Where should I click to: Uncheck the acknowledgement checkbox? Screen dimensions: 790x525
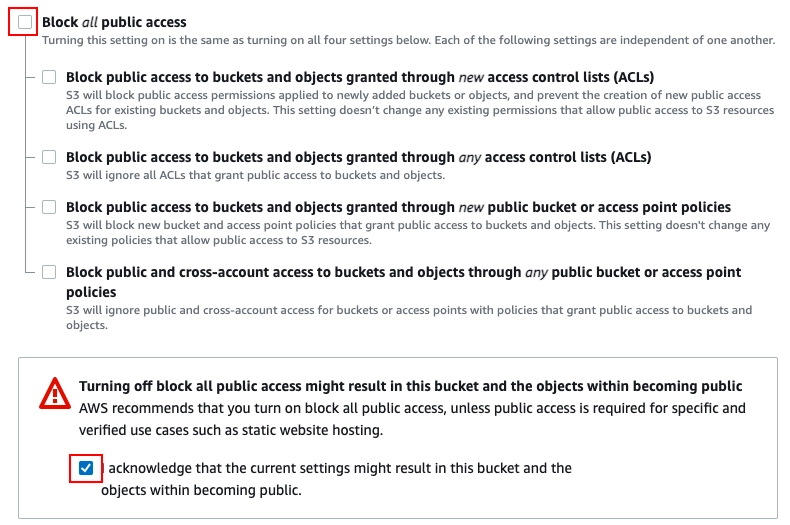(87, 467)
